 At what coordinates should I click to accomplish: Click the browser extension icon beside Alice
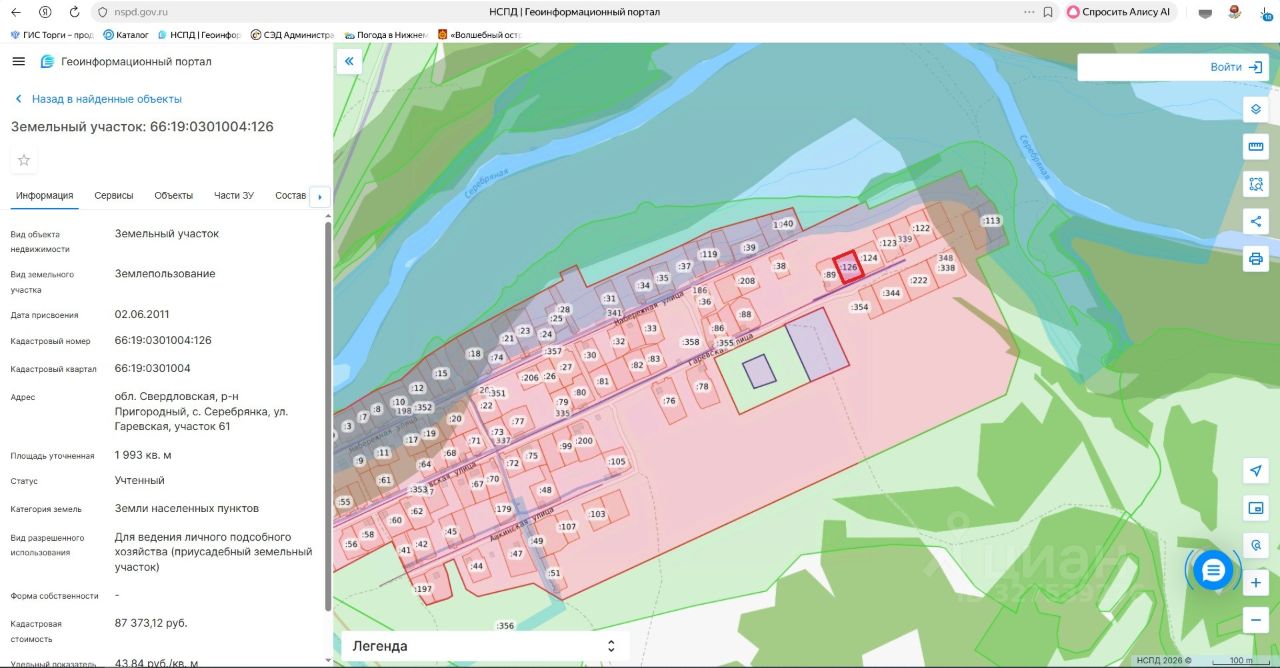tap(1206, 13)
